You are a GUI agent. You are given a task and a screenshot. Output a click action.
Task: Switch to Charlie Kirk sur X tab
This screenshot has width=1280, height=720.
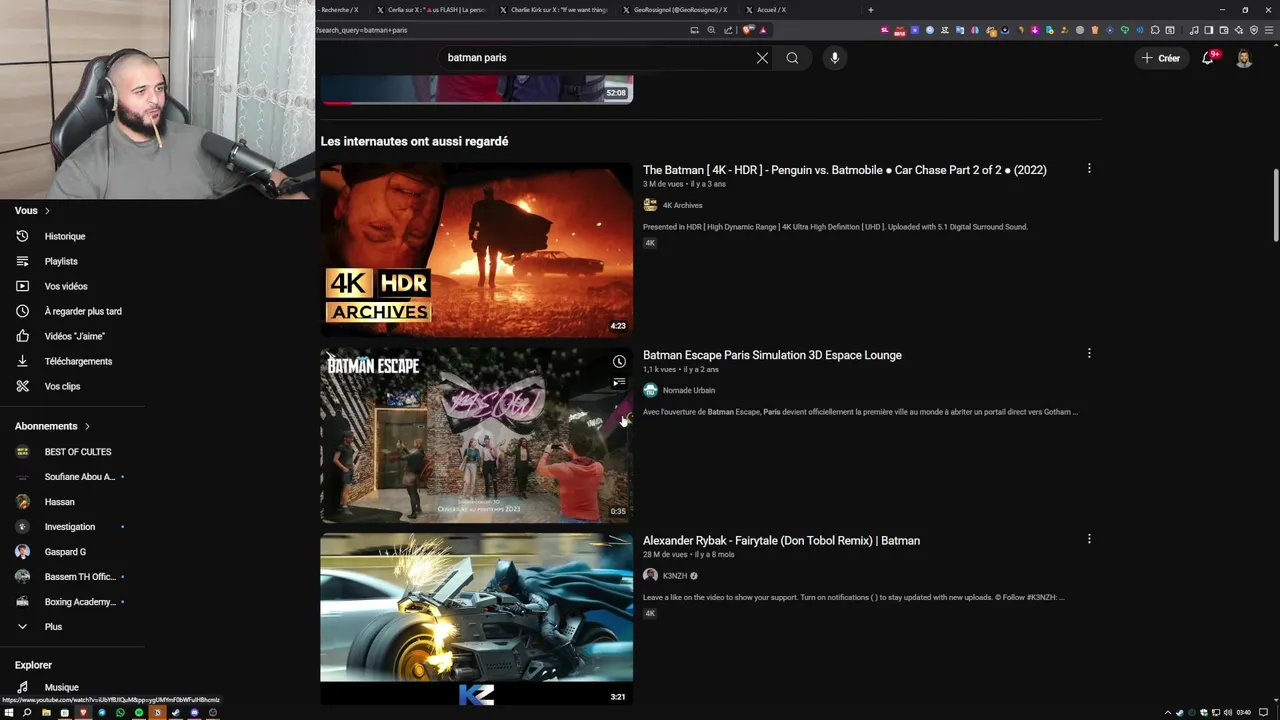[x=552, y=10]
